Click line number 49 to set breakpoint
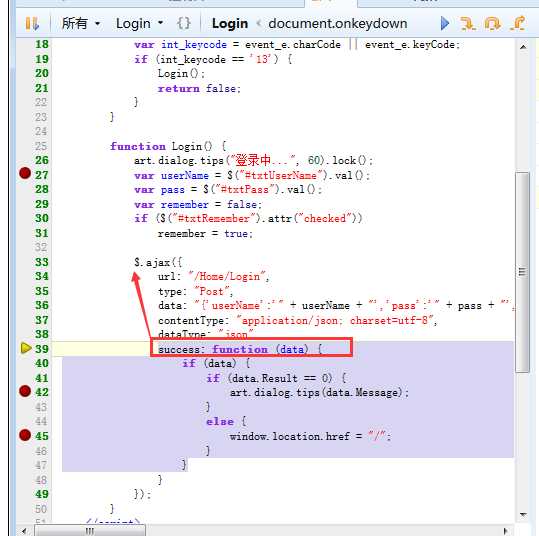The height and width of the screenshot is (536, 539). pos(42,494)
